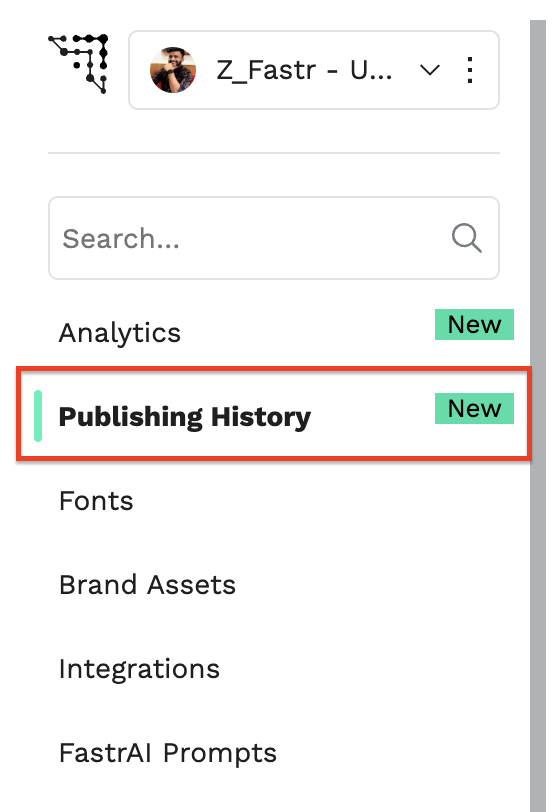Click the New badge beside Analytics

pos(474,325)
